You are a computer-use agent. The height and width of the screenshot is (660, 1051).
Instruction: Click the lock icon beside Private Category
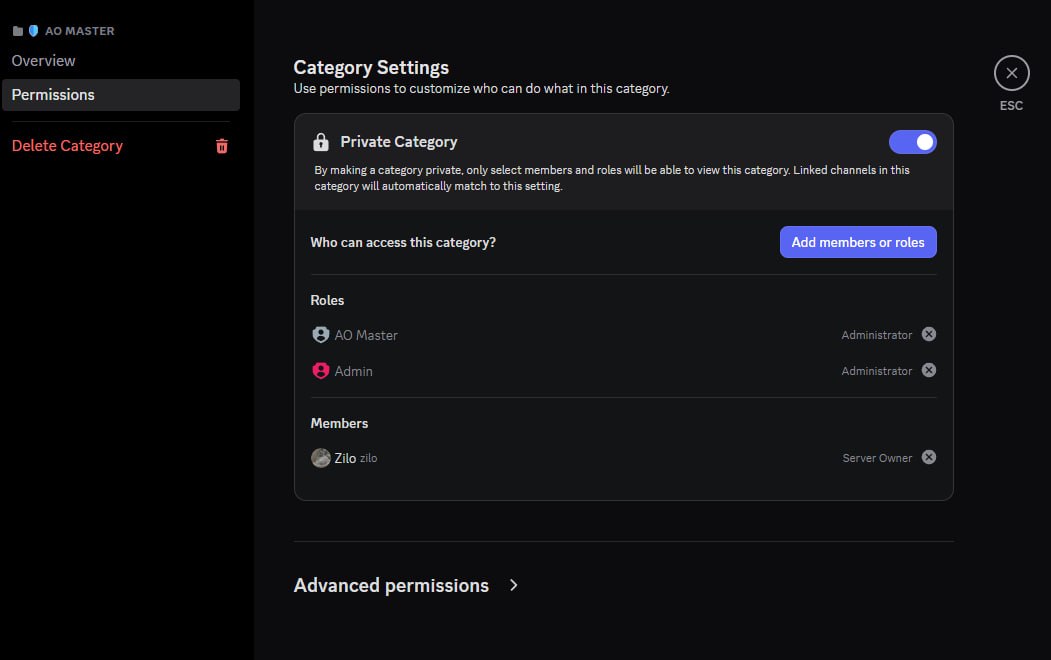pyautogui.click(x=321, y=142)
